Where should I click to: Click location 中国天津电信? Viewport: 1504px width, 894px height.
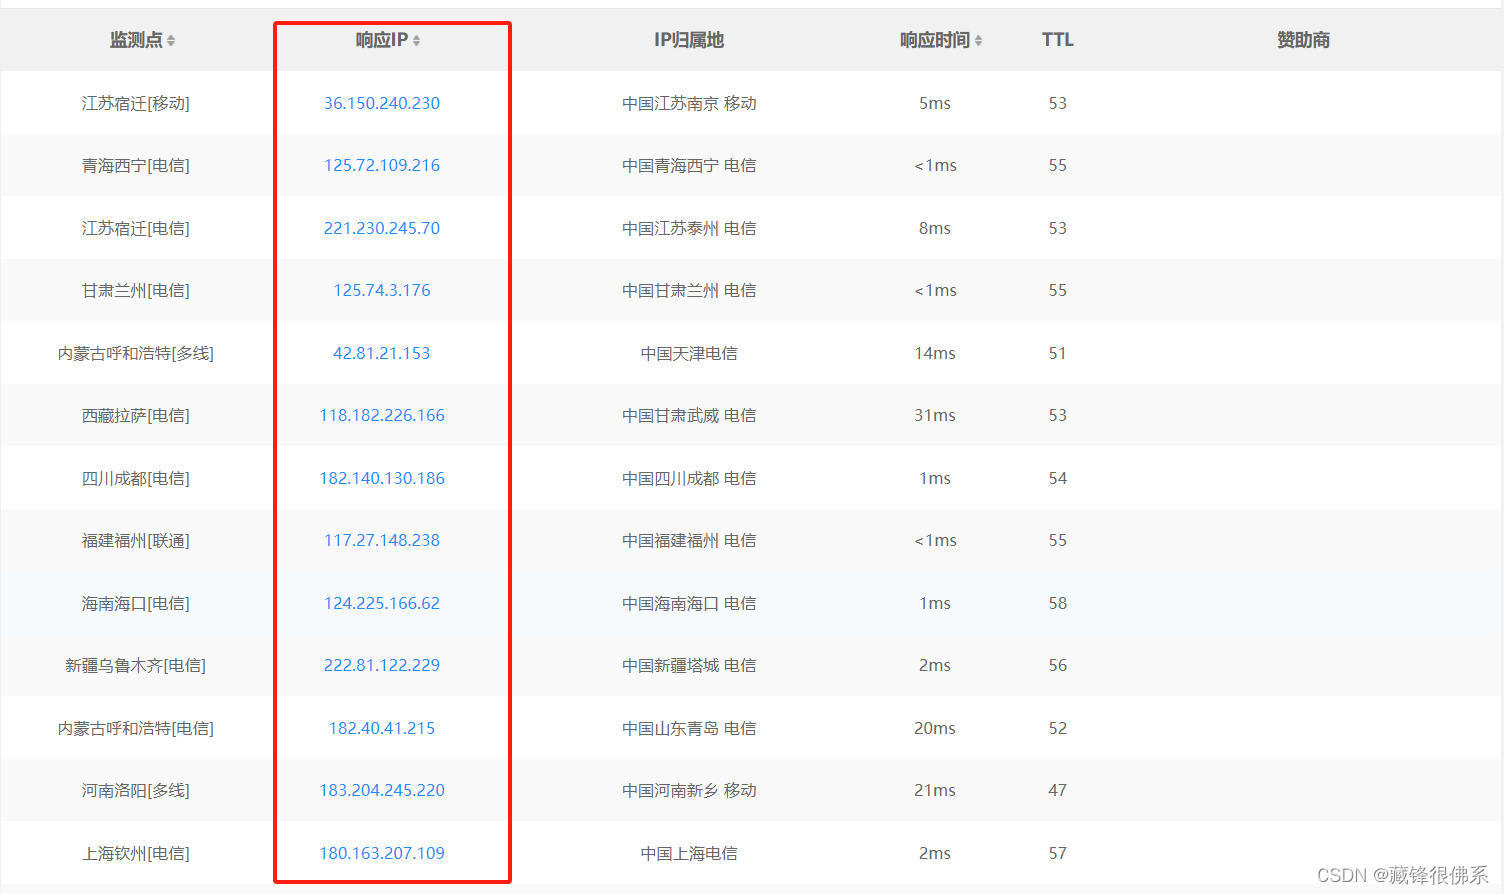[689, 353]
